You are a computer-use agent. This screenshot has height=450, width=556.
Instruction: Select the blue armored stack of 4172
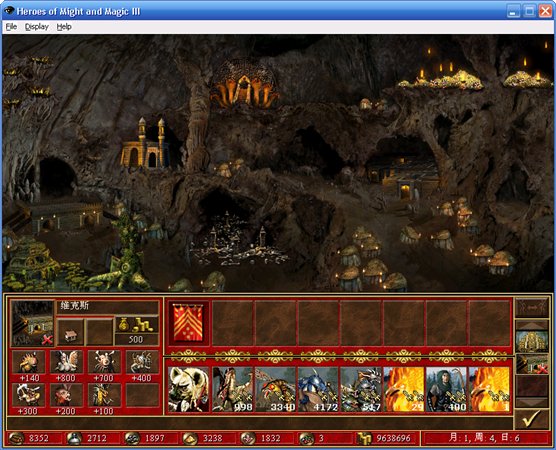(x=318, y=389)
